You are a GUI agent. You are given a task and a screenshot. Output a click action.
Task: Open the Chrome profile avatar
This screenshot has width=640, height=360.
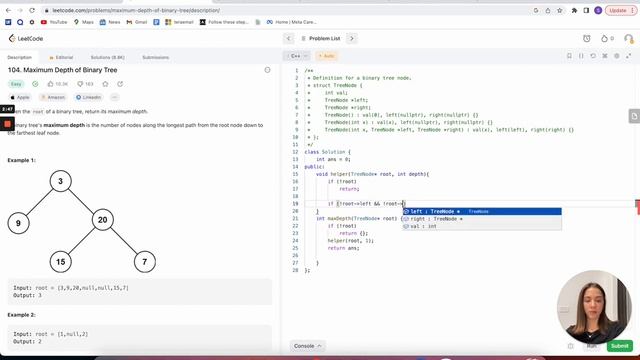598,10
